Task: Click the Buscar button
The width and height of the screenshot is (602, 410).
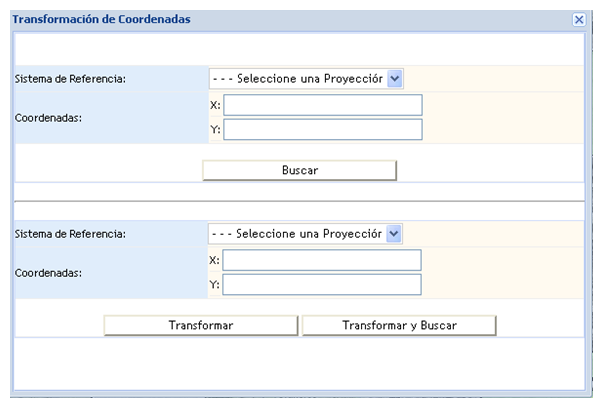Action: [x=299, y=170]
